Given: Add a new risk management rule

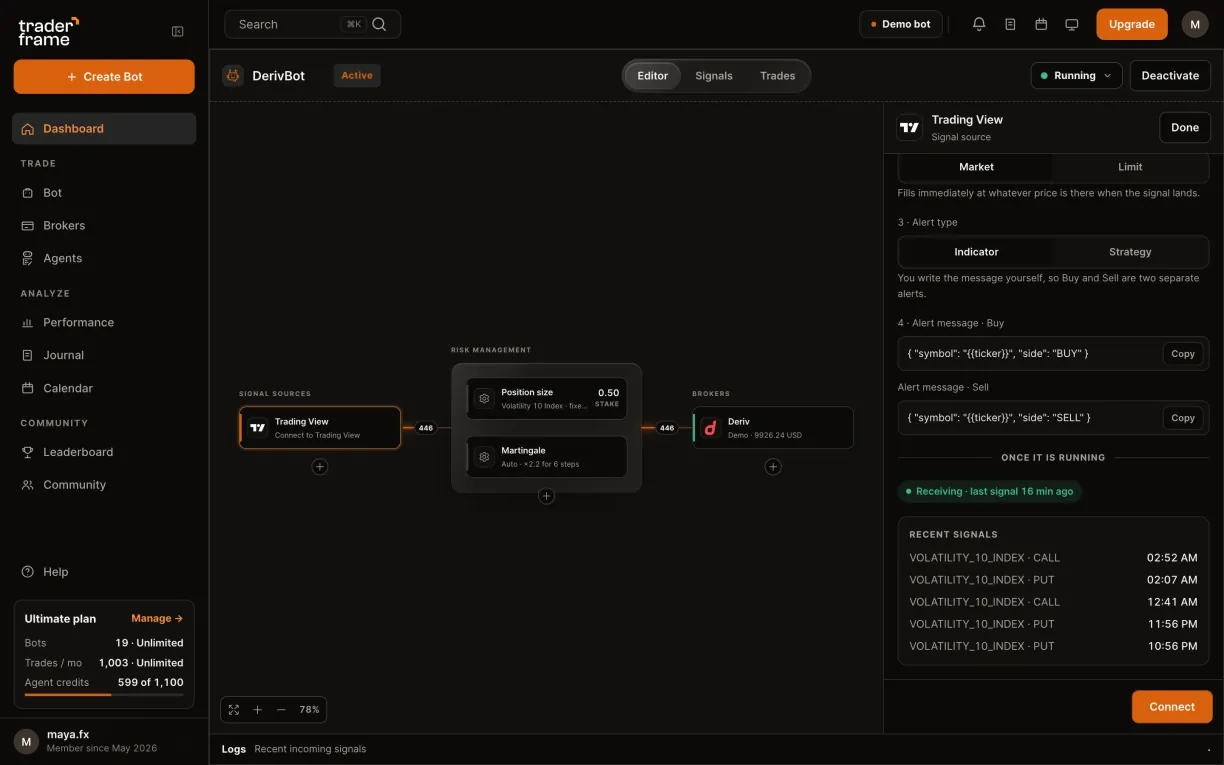Looking at the screenshot, I should point(546,496).
